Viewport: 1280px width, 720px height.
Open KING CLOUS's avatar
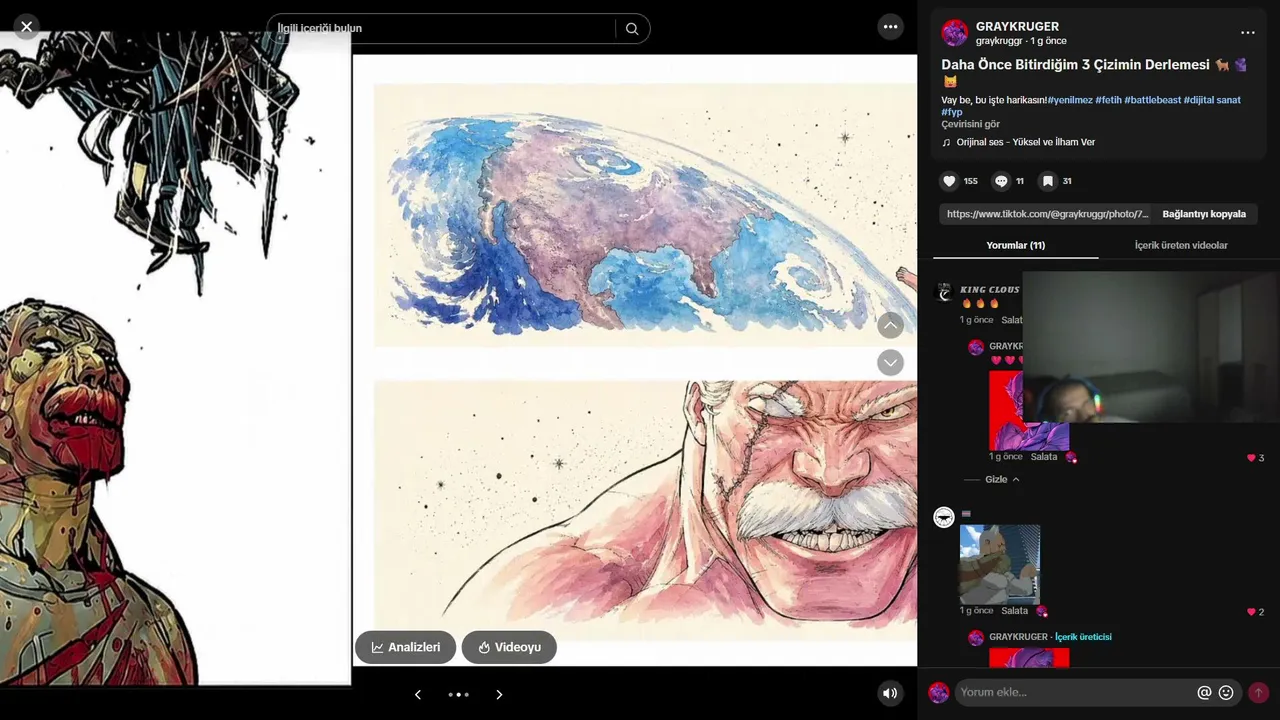(943, 291)
